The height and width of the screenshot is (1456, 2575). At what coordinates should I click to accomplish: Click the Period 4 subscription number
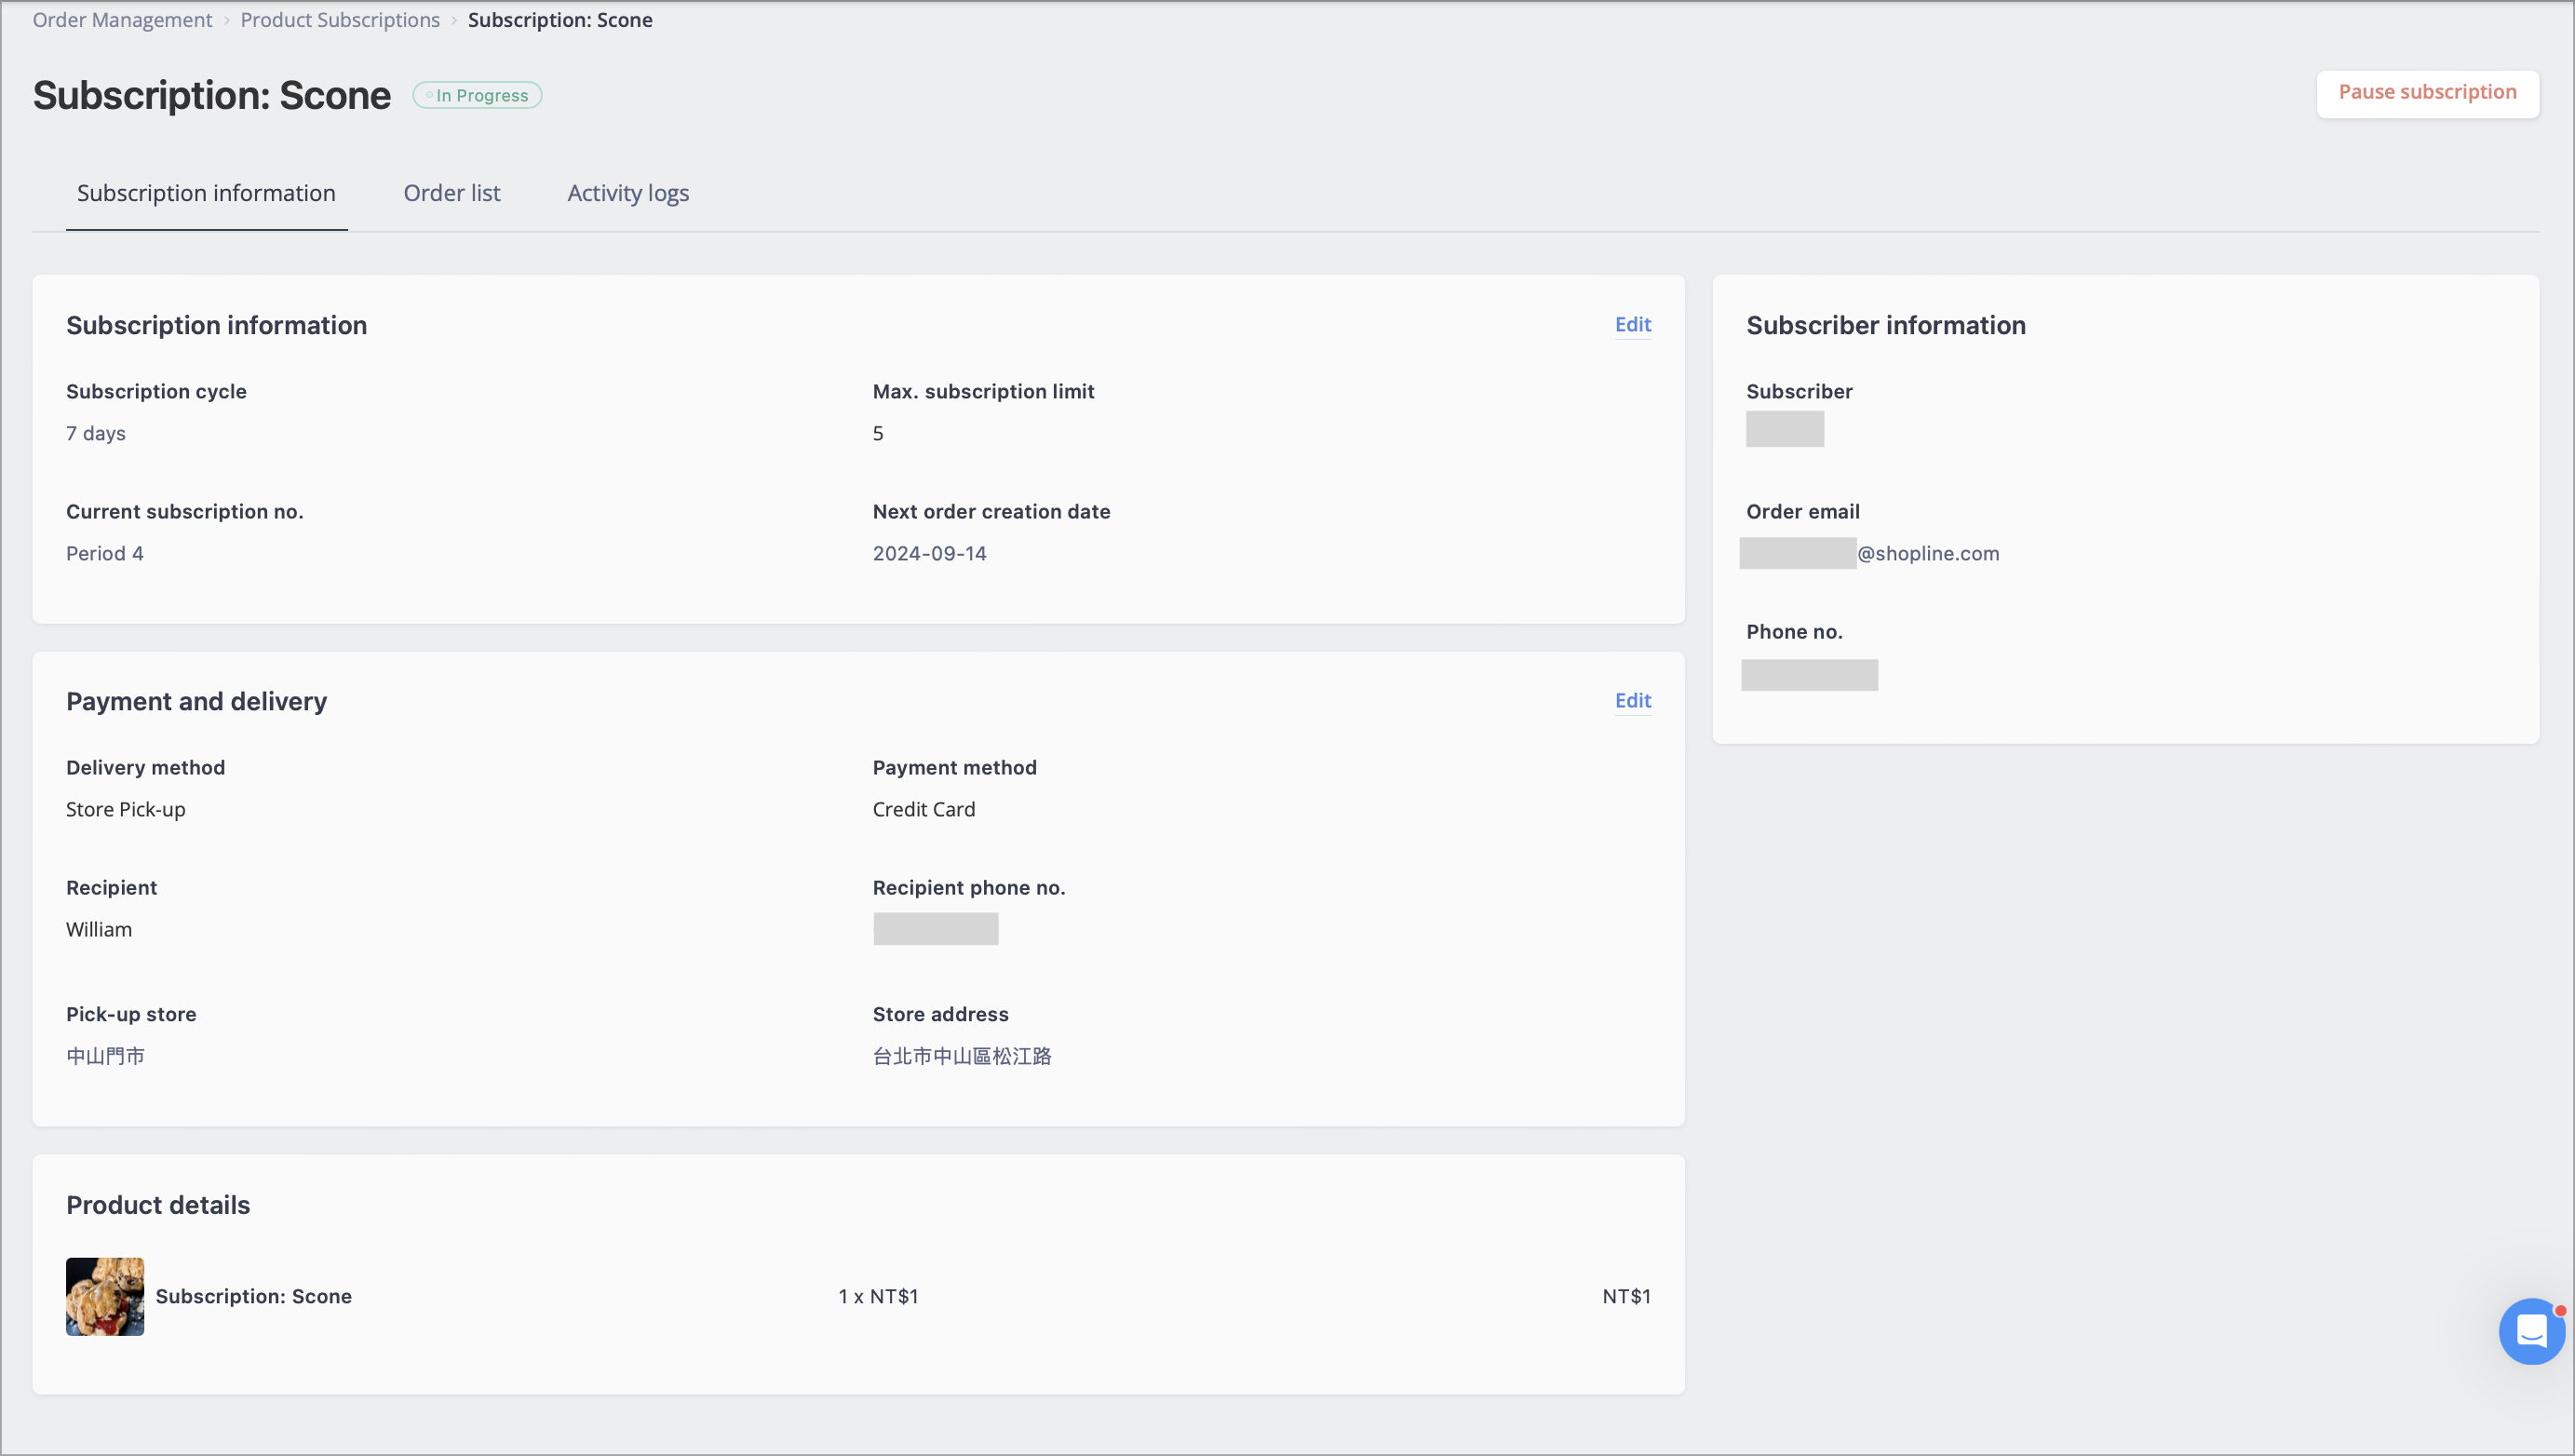tap(105, 553)
